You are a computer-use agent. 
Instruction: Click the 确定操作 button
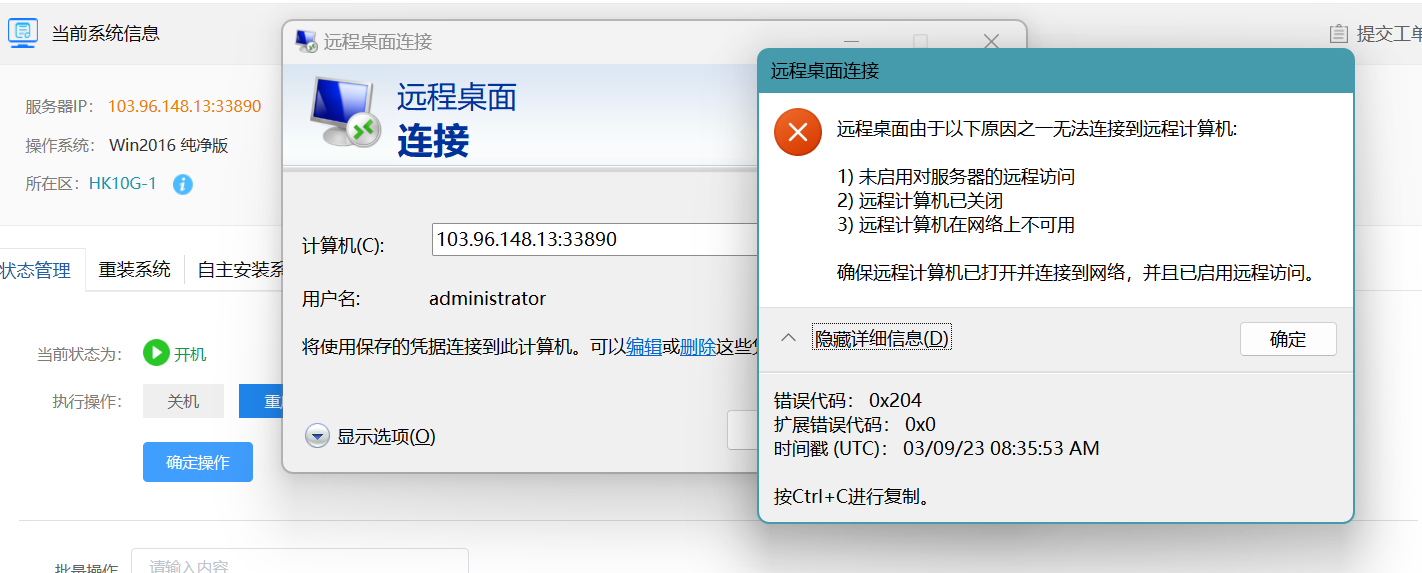[x=198, y=462]
